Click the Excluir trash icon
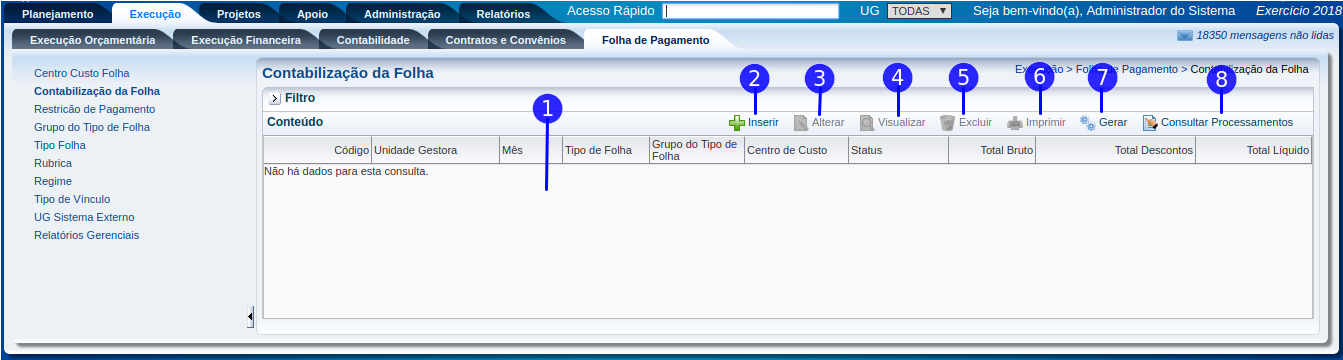 pos(947,123)
